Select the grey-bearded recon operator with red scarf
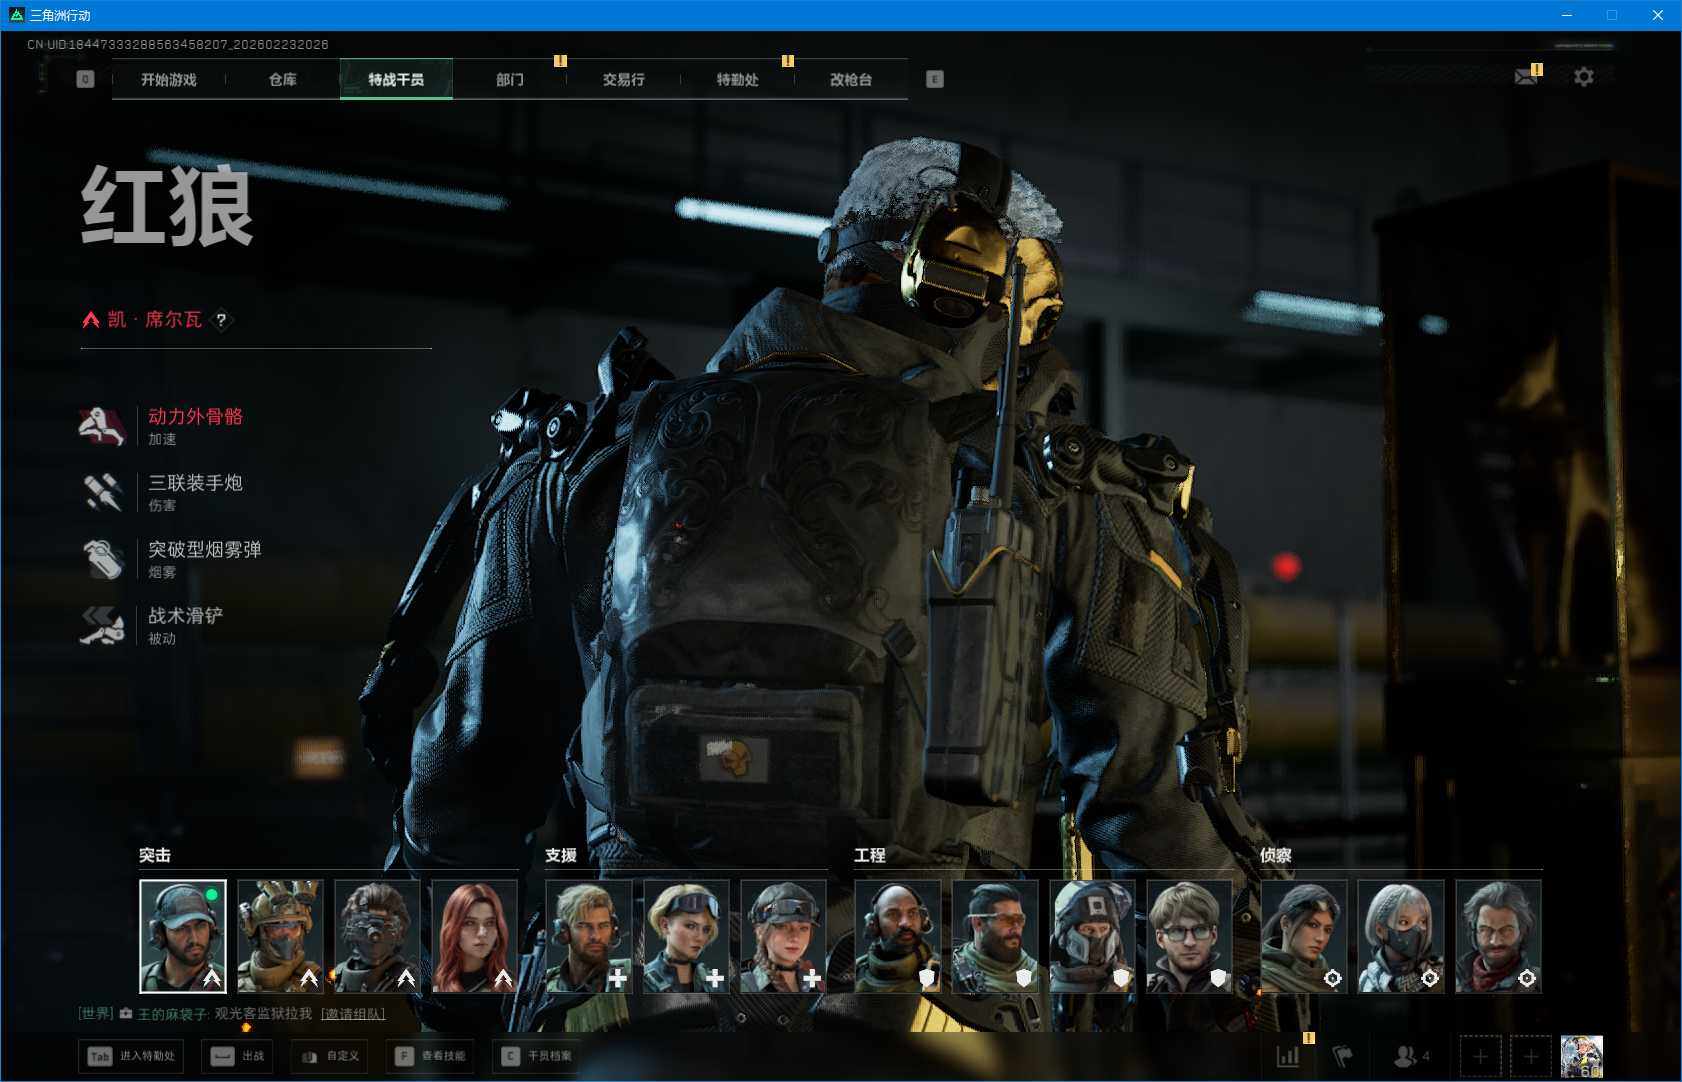Viewport: 1682px width, 1082px height. (x=1499, y=936)
